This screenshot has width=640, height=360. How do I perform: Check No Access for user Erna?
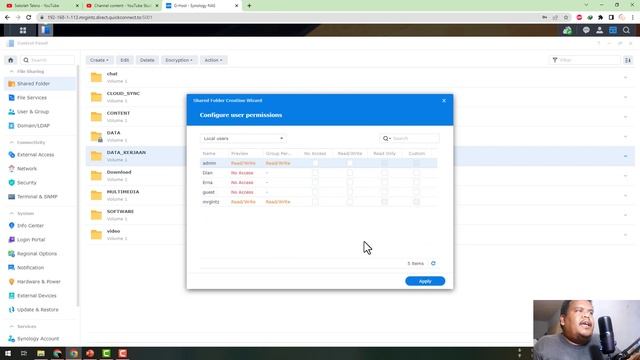tap(315, 182)
